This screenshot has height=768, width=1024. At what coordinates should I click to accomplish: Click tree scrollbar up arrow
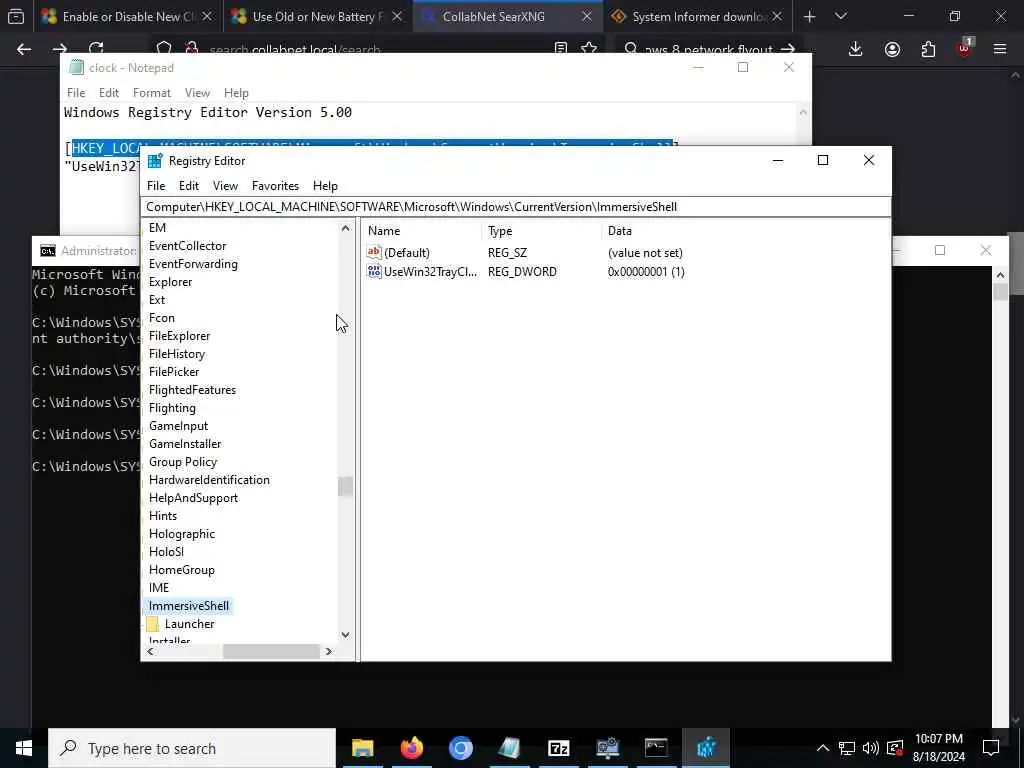(x=345, y=228)
